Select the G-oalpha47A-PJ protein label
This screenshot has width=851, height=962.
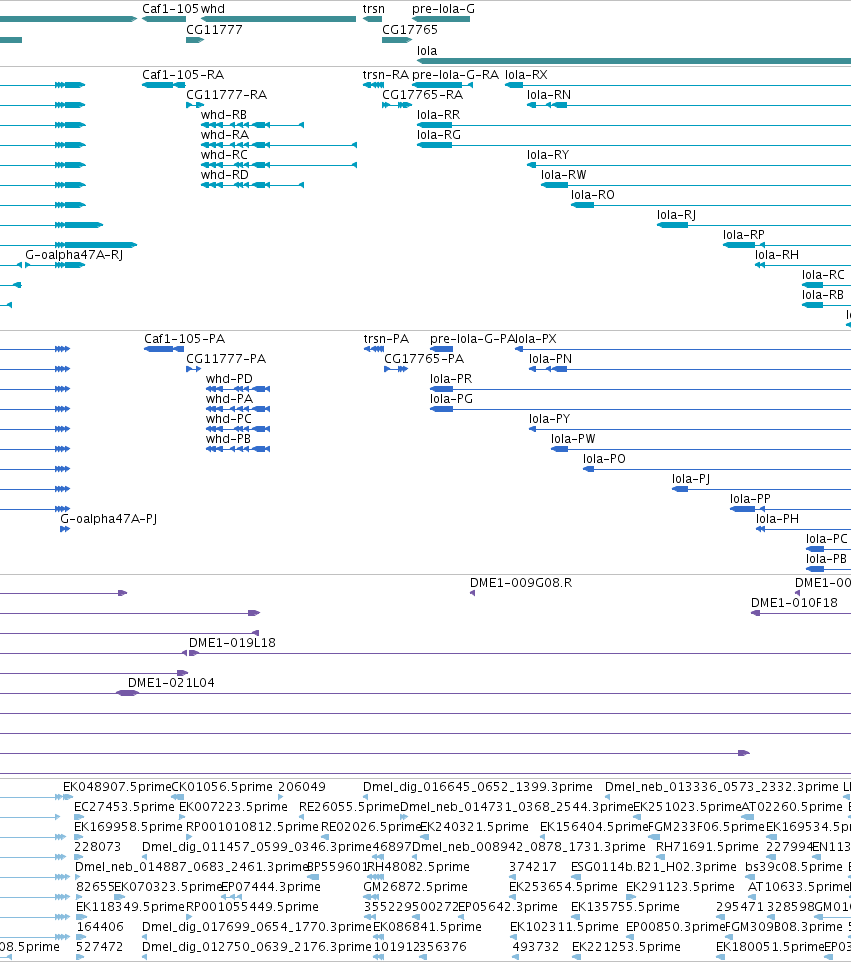(x=109, y=519)
